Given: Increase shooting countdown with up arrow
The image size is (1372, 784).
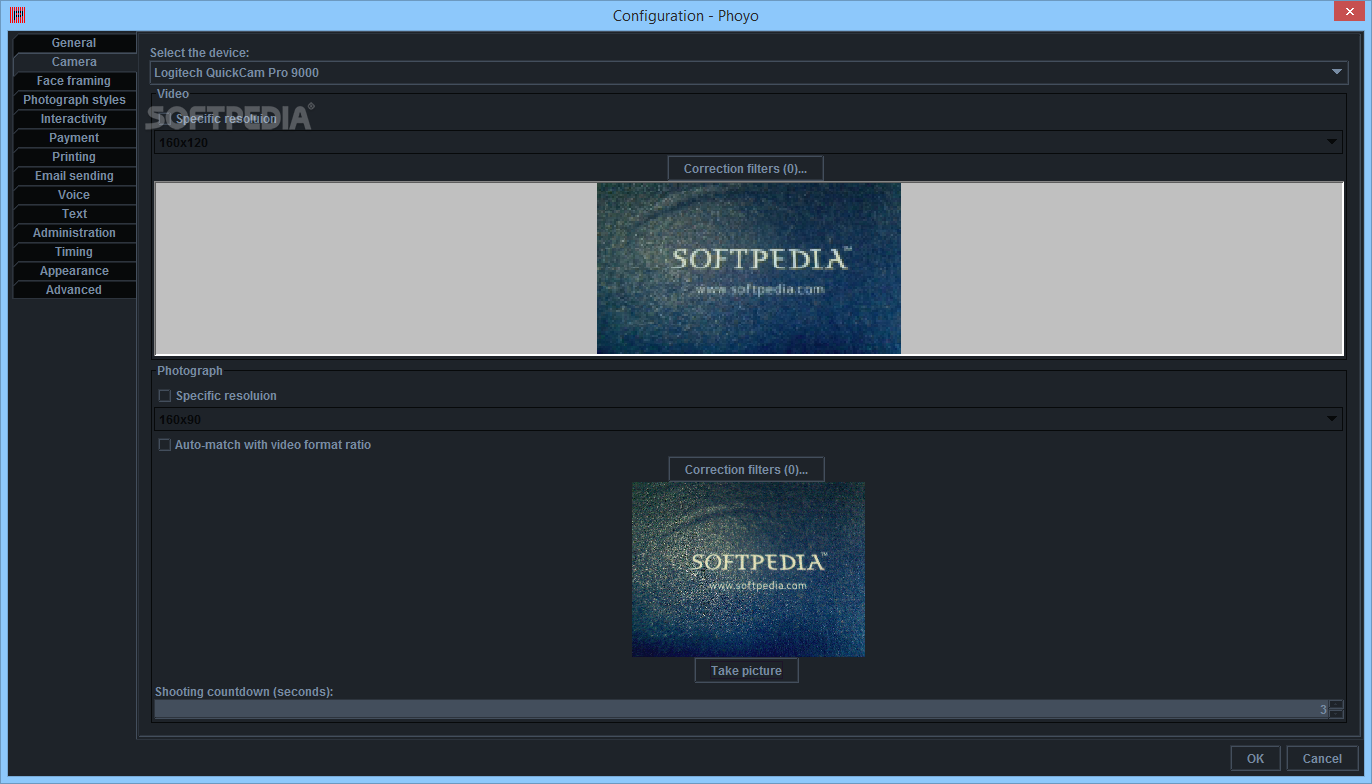Looking at the screenshot, I should click(x=1337, y=705).
